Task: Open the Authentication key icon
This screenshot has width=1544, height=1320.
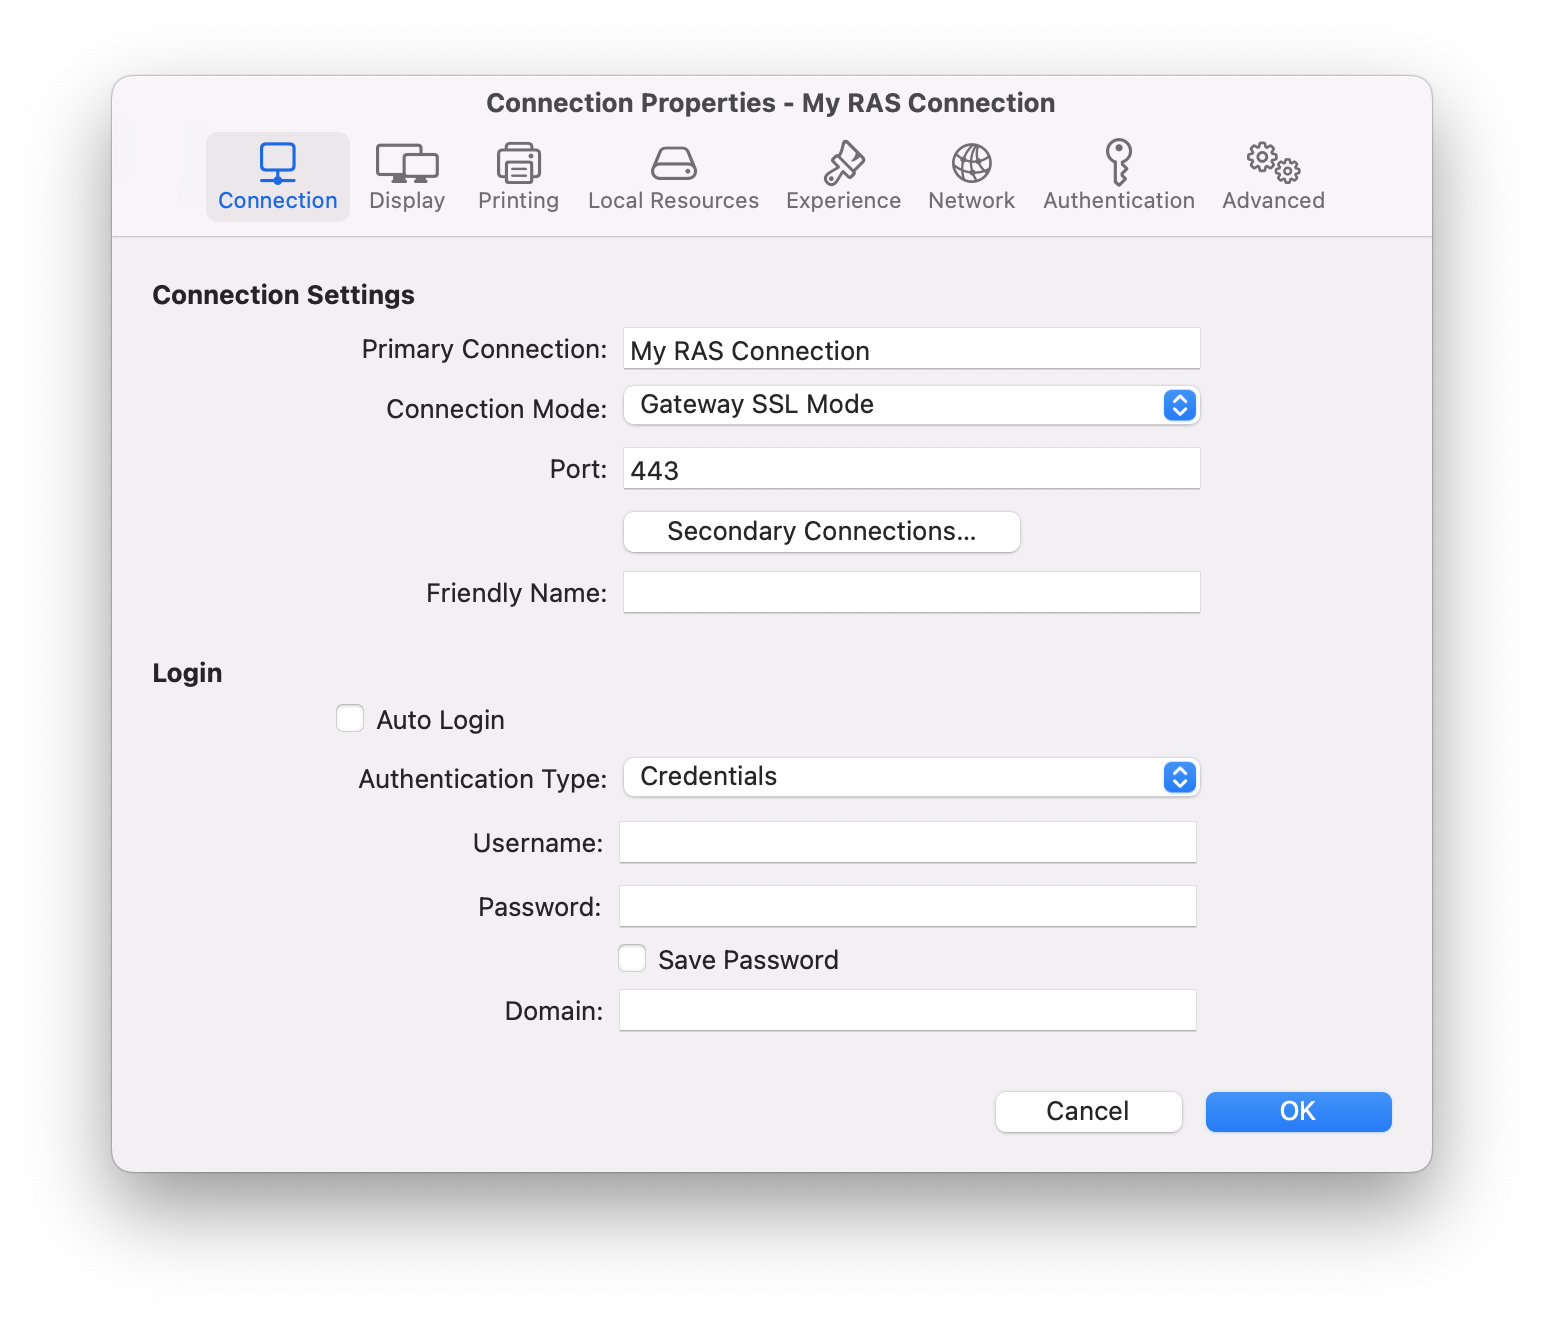Action: pos(1119,162)
